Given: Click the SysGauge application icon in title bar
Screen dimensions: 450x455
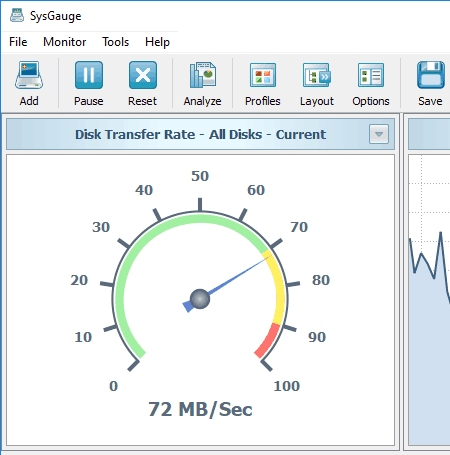Looking at the screenshot, I should (x=17, y=15).
